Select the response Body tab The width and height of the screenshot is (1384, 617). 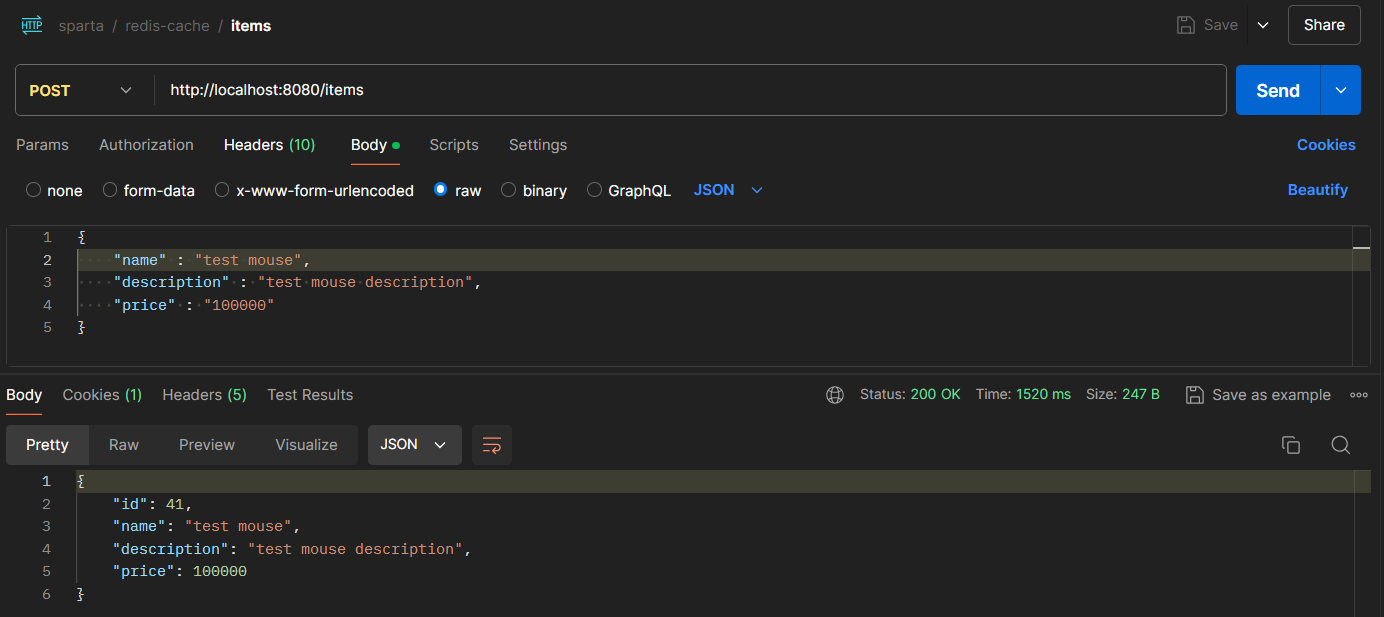24,395
